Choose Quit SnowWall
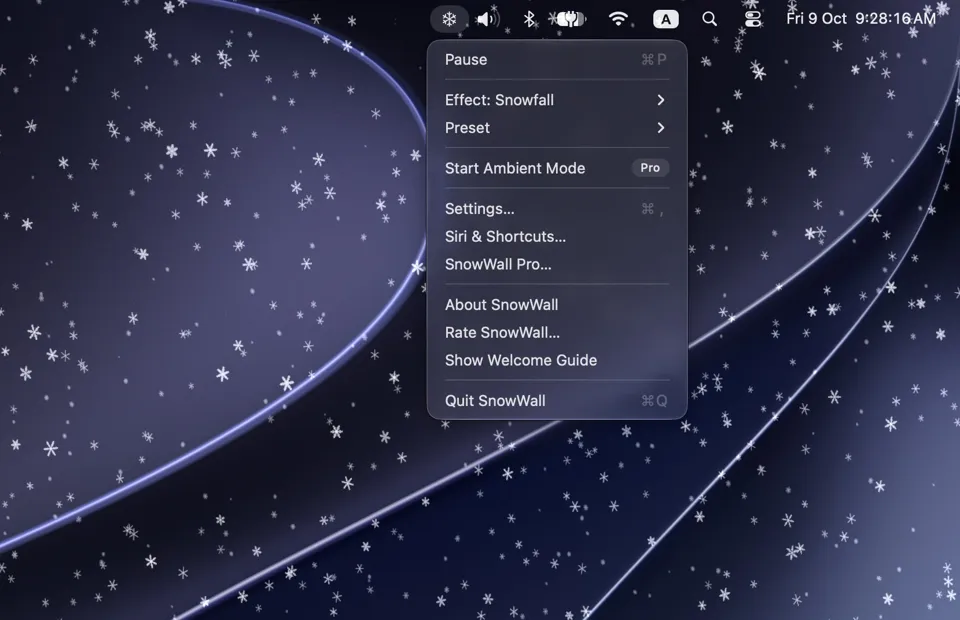The width and height of the screenshot is (960, 620). 557,401
